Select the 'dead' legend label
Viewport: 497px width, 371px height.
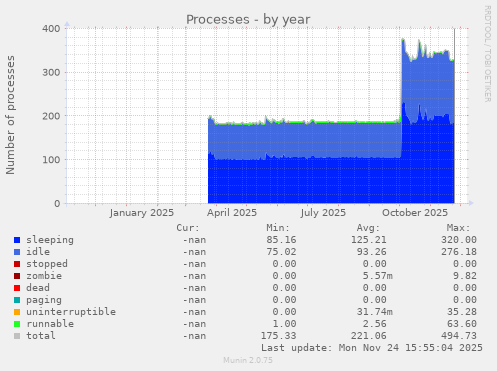pos(38,288)
